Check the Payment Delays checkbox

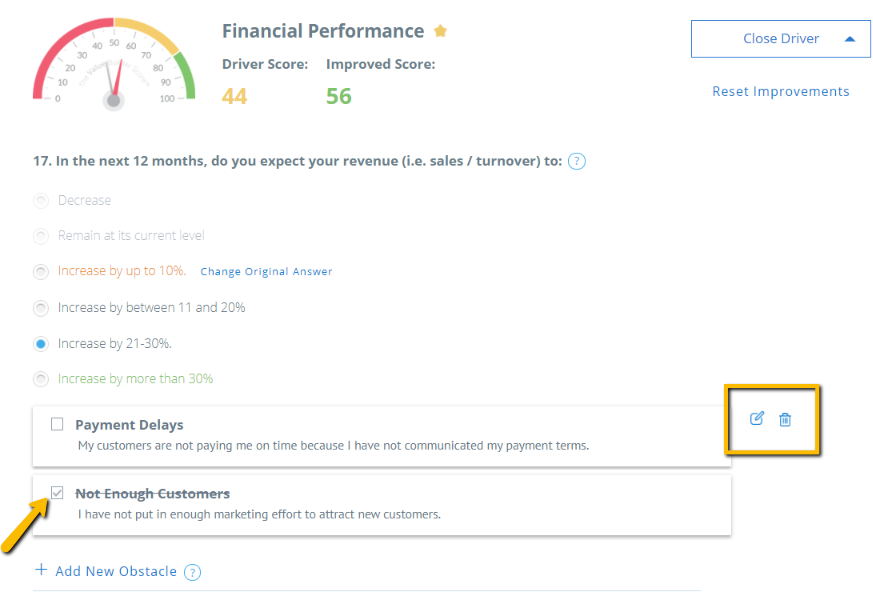click(x=57, y=424)
